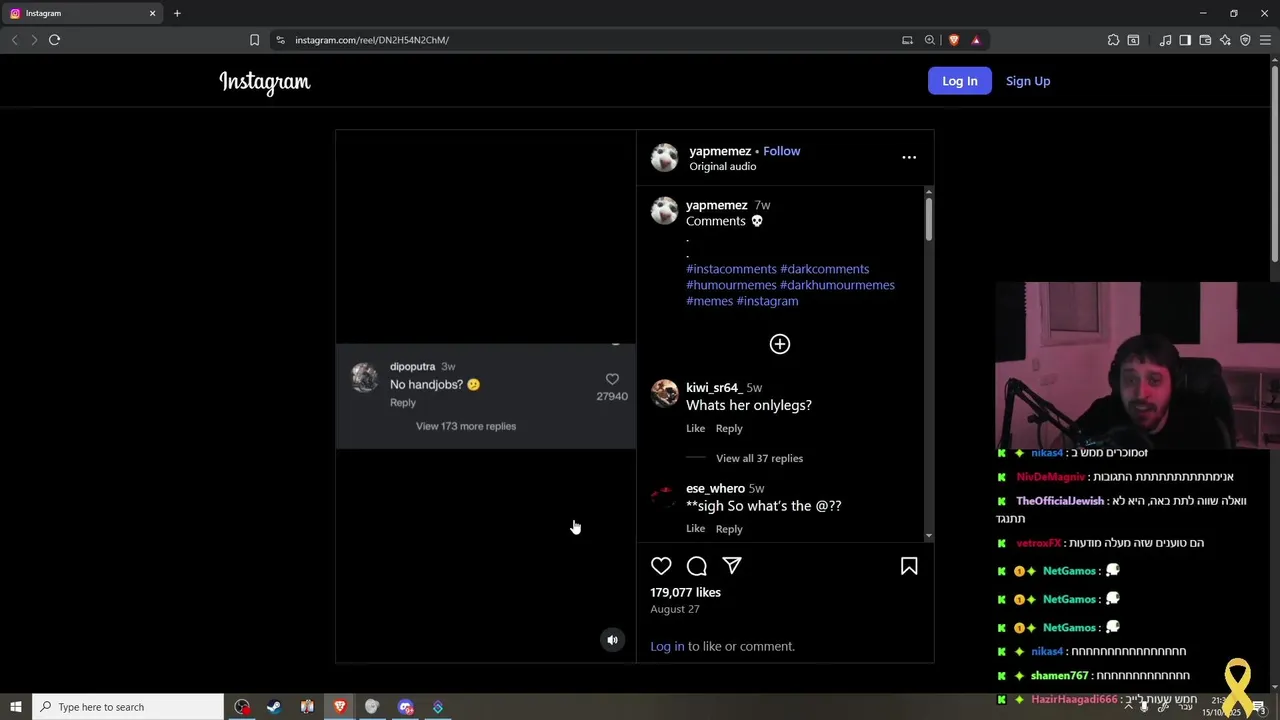Click the Sign Up link

[x=1028, y=81]
